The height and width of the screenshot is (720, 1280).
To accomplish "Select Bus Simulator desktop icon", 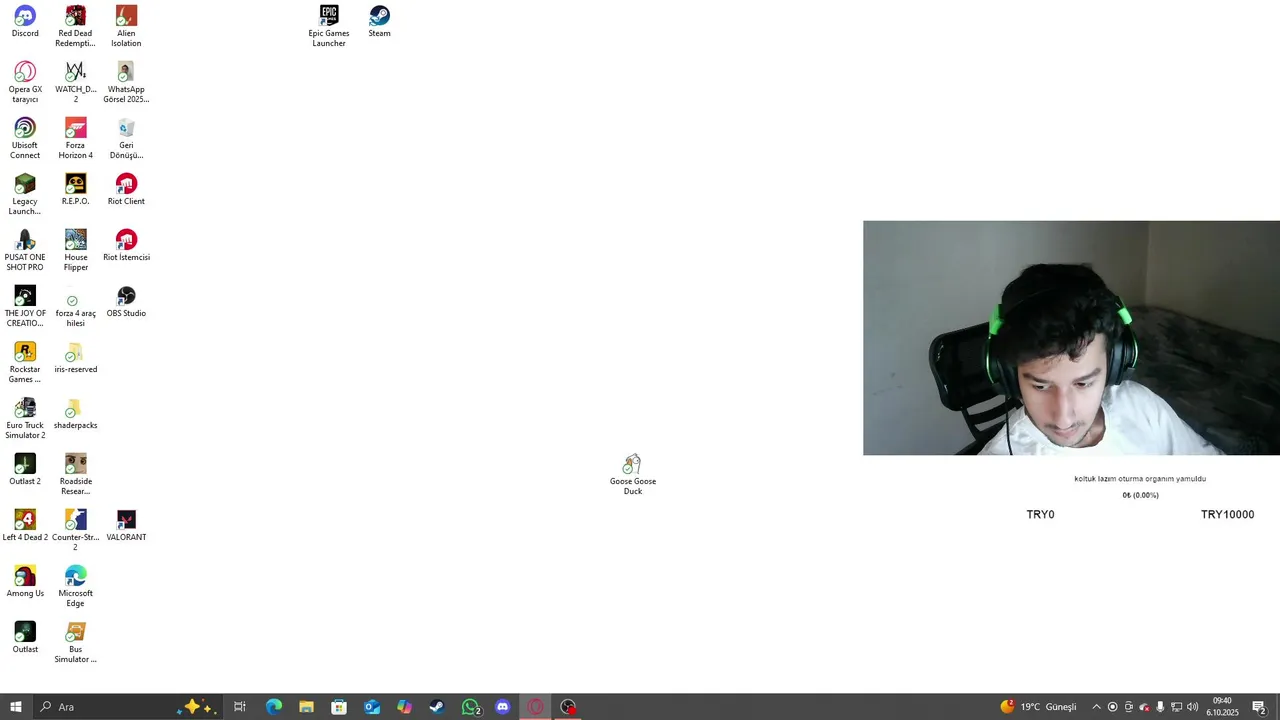I will click(75, 642).
